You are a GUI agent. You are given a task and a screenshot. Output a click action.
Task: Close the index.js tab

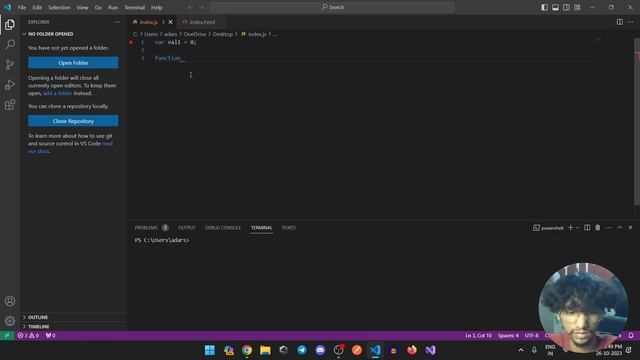[171, 22]
